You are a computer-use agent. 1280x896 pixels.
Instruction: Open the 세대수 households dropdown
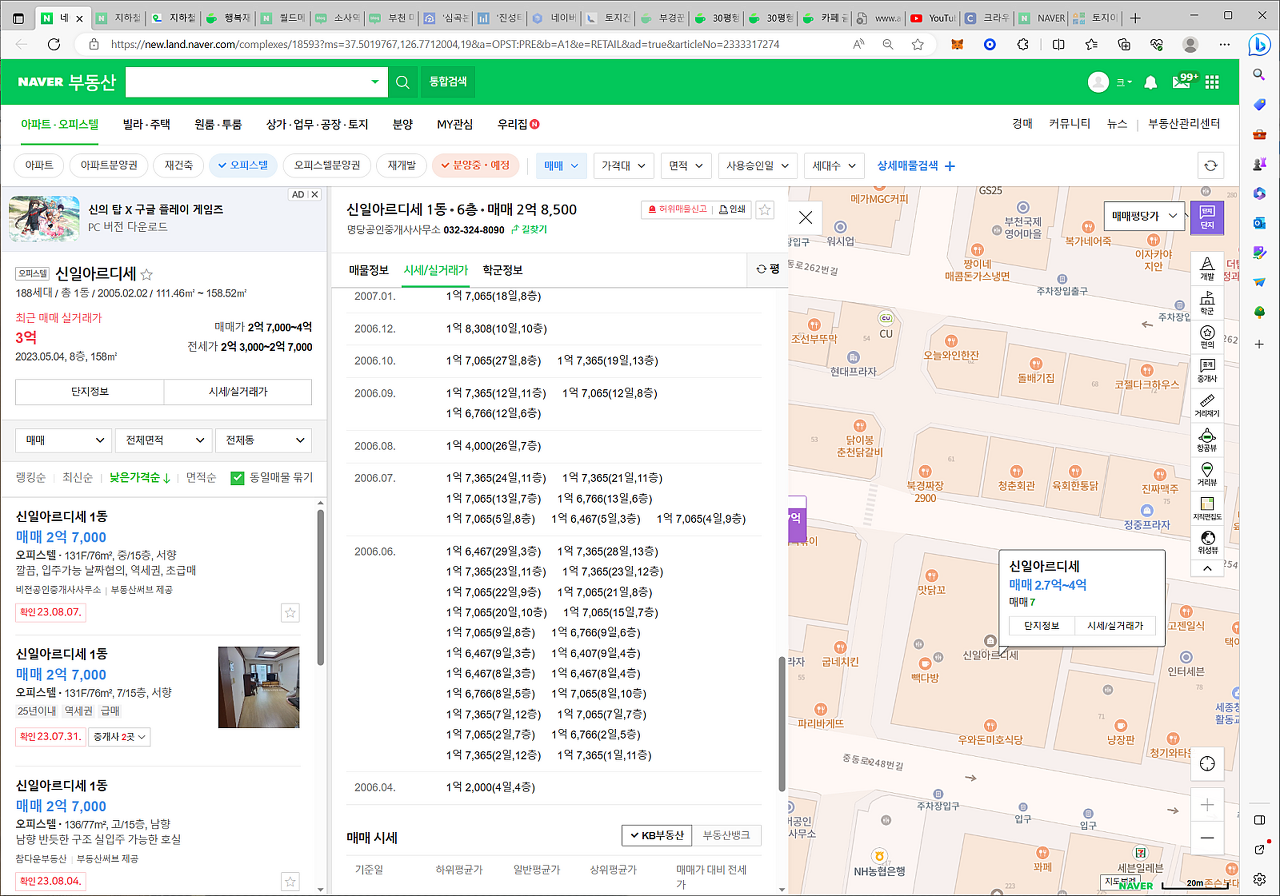(834, 166)
